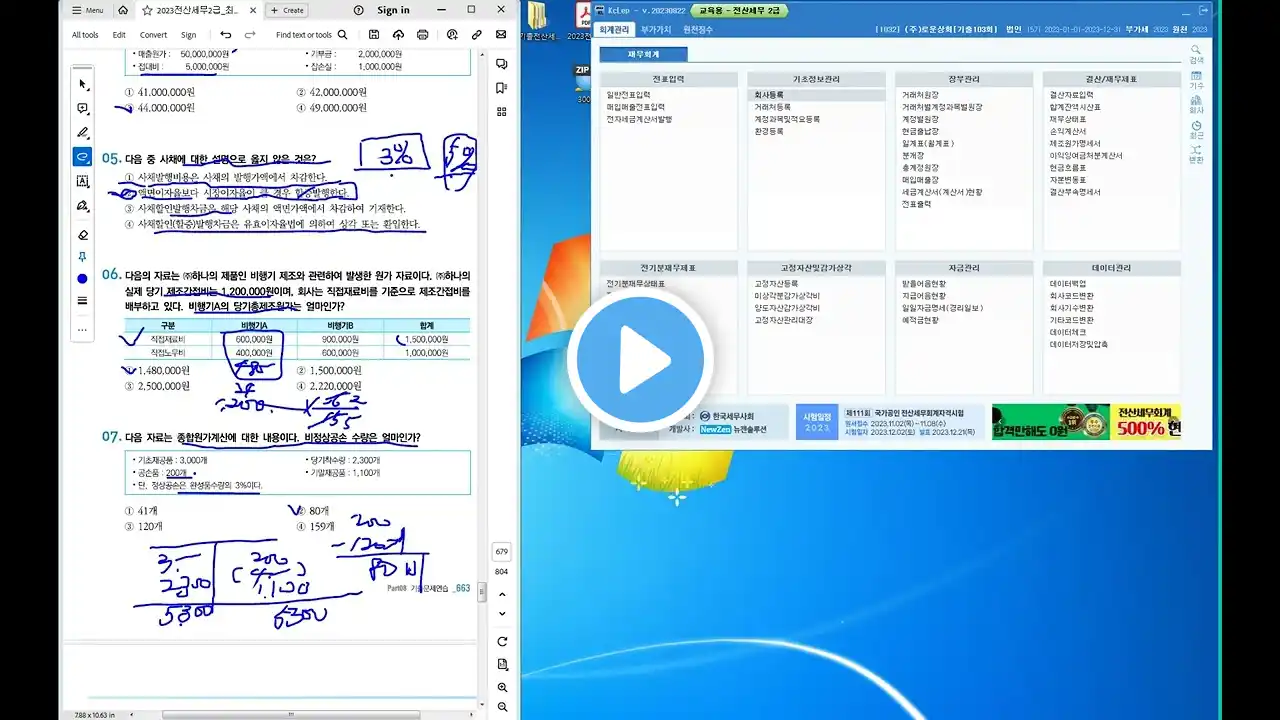Select the 부가가치 tab in KcLep

click(x=656, y=30)
